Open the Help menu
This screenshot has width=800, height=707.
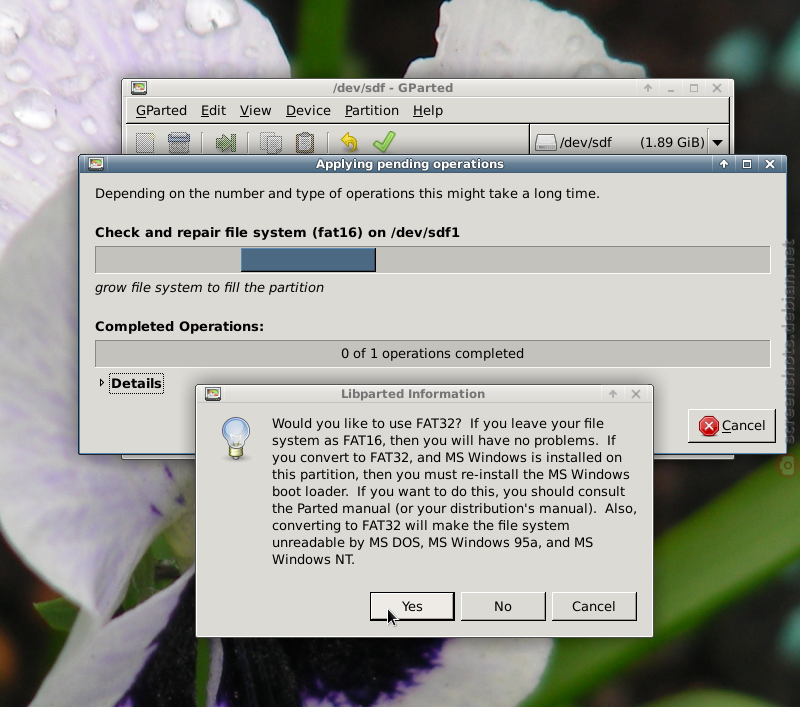point(428,110)
